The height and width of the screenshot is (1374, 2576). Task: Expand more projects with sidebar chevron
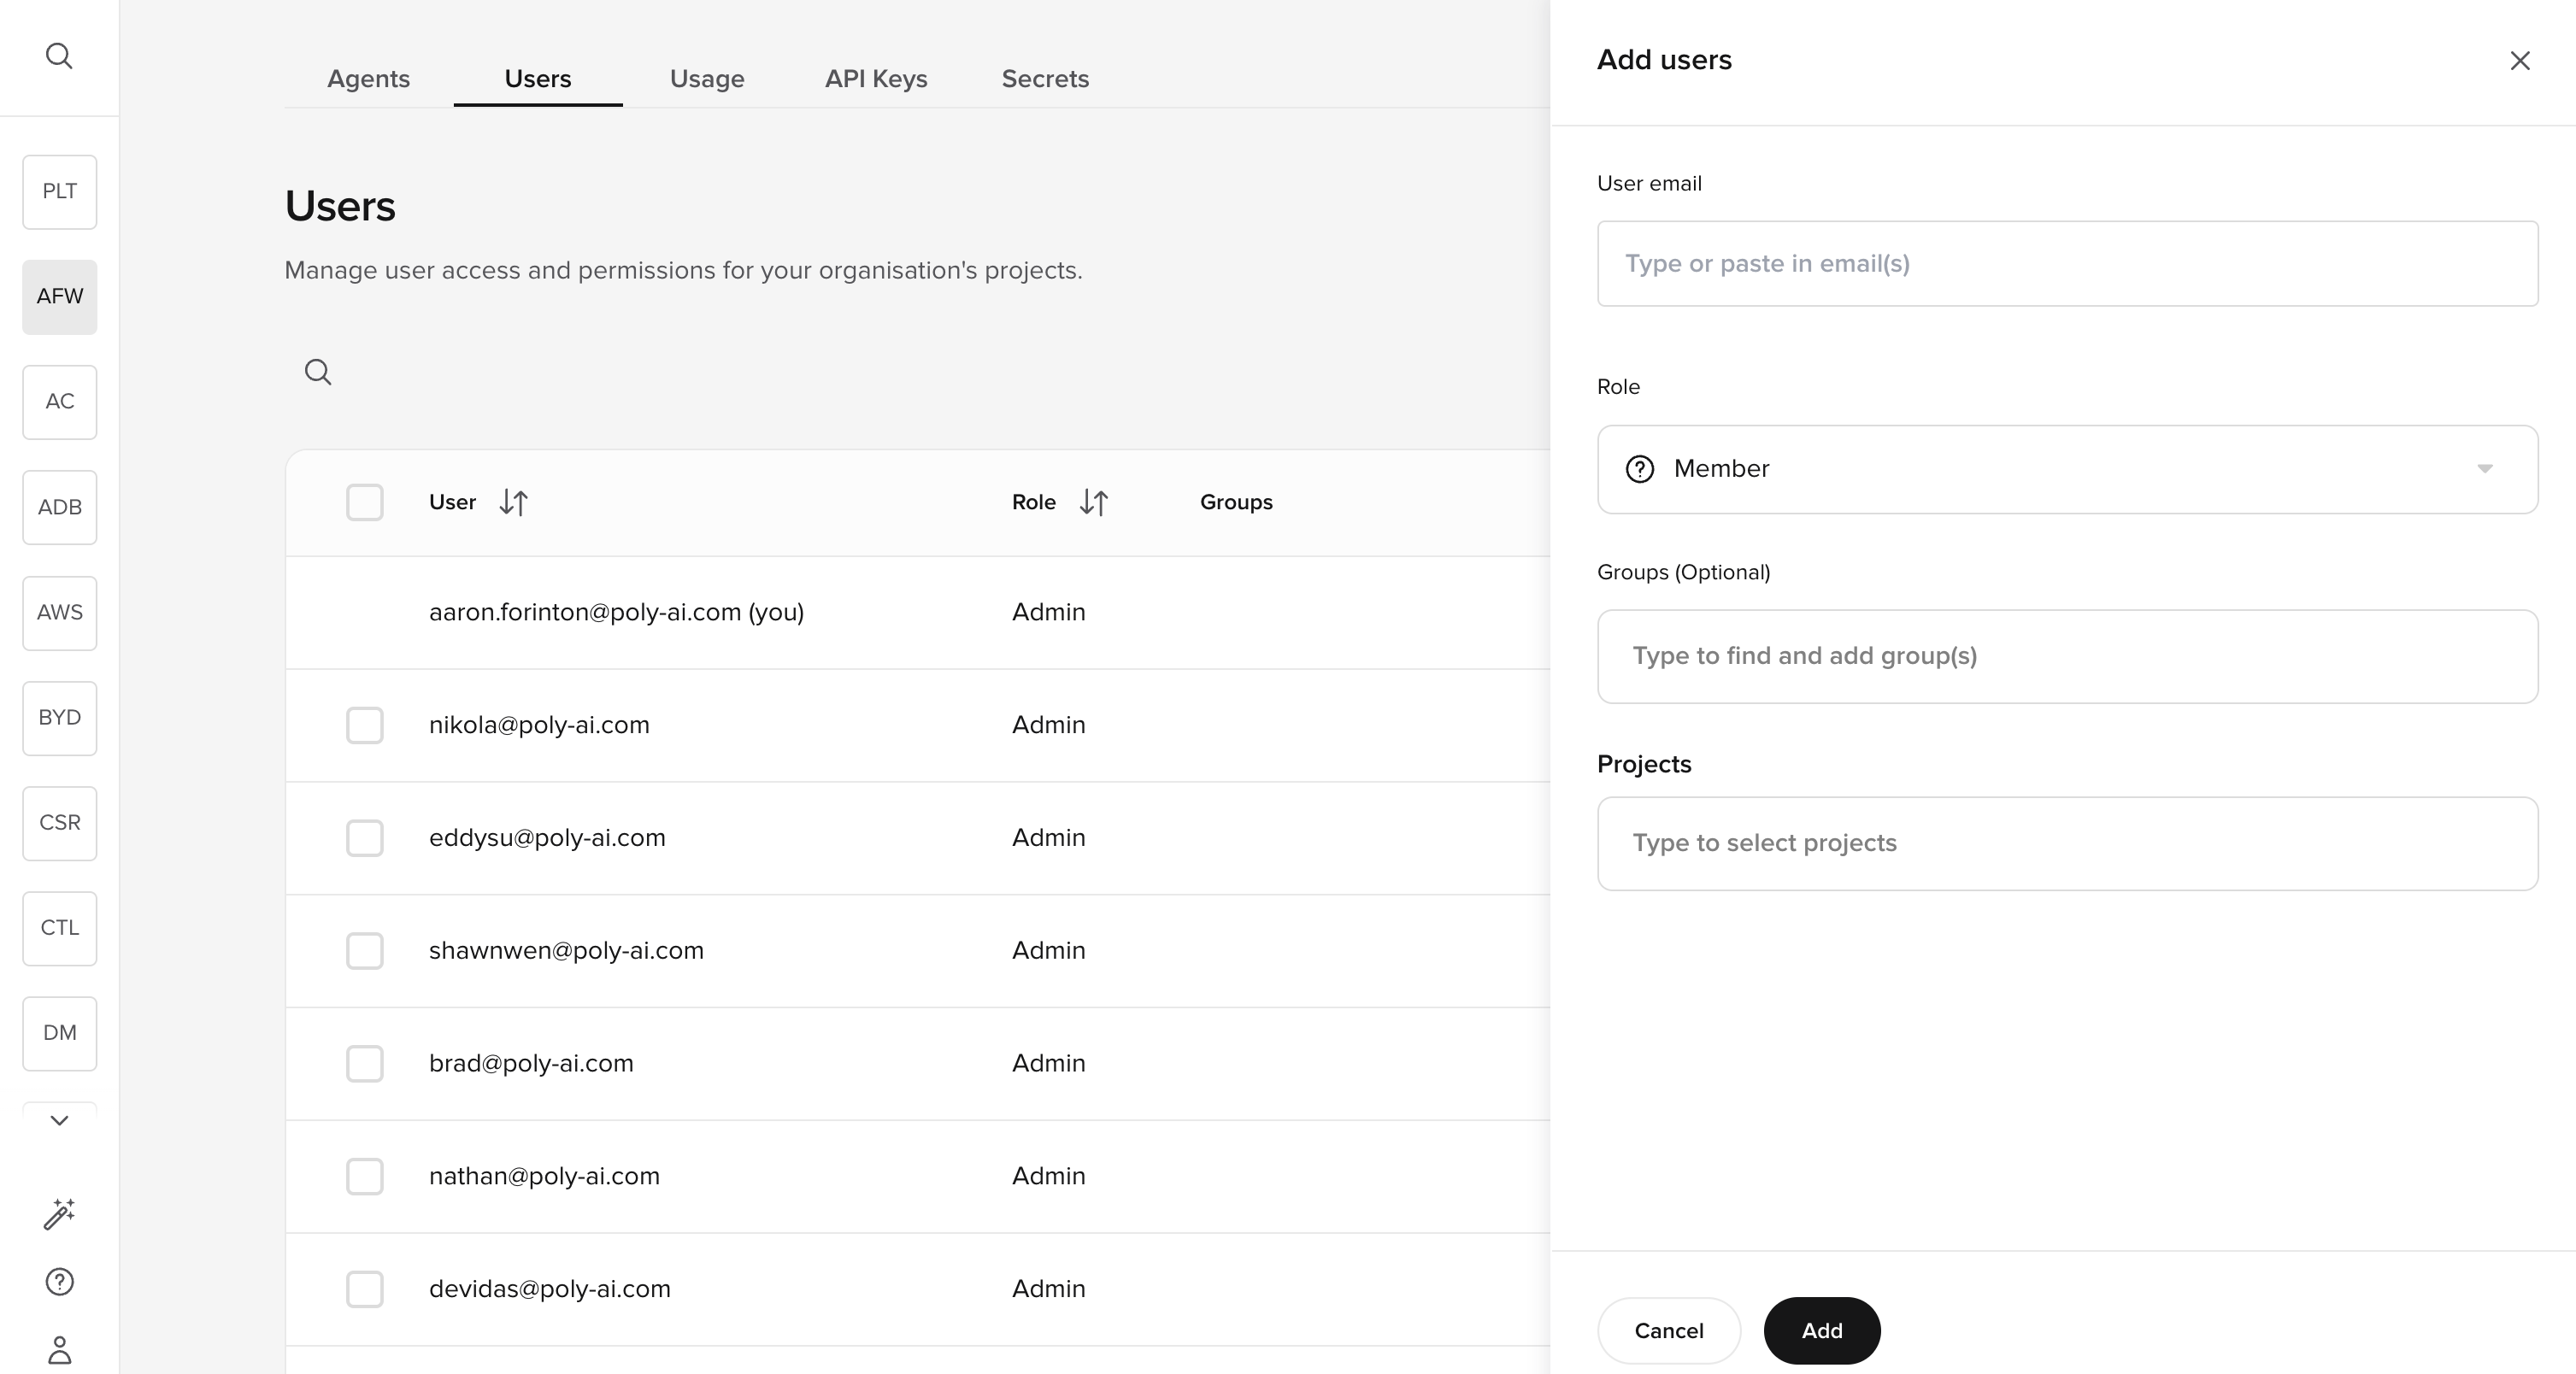click(59, 1120)
